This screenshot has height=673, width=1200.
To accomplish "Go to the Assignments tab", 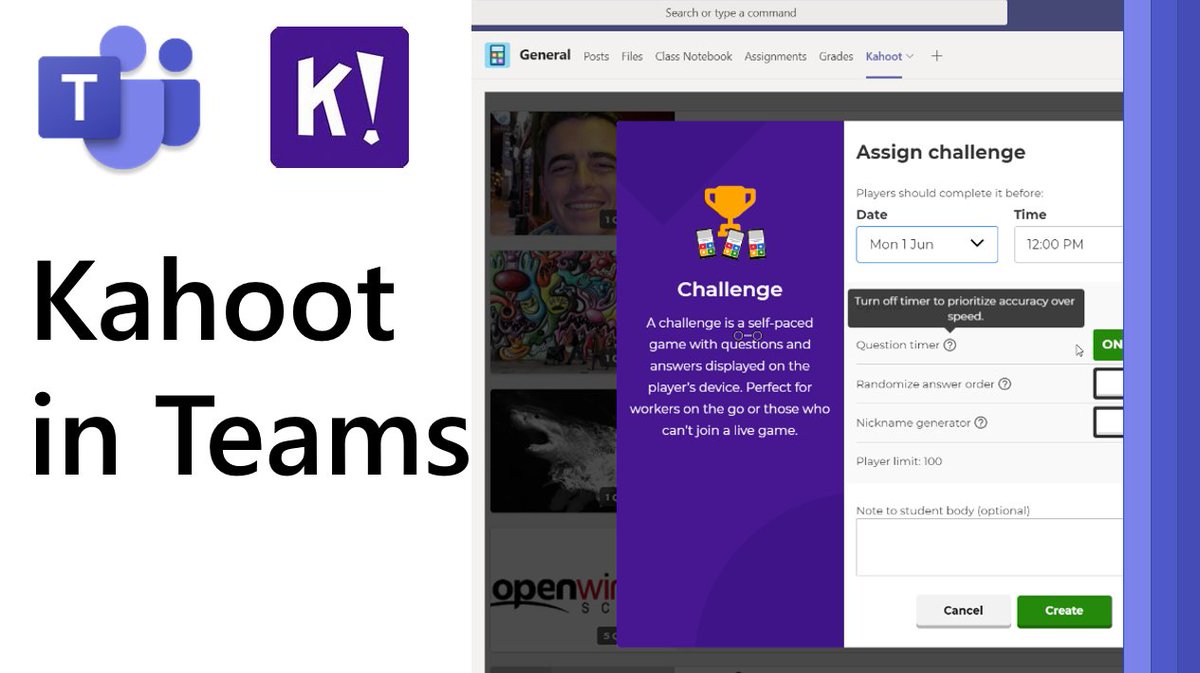I will coord(775,57).
